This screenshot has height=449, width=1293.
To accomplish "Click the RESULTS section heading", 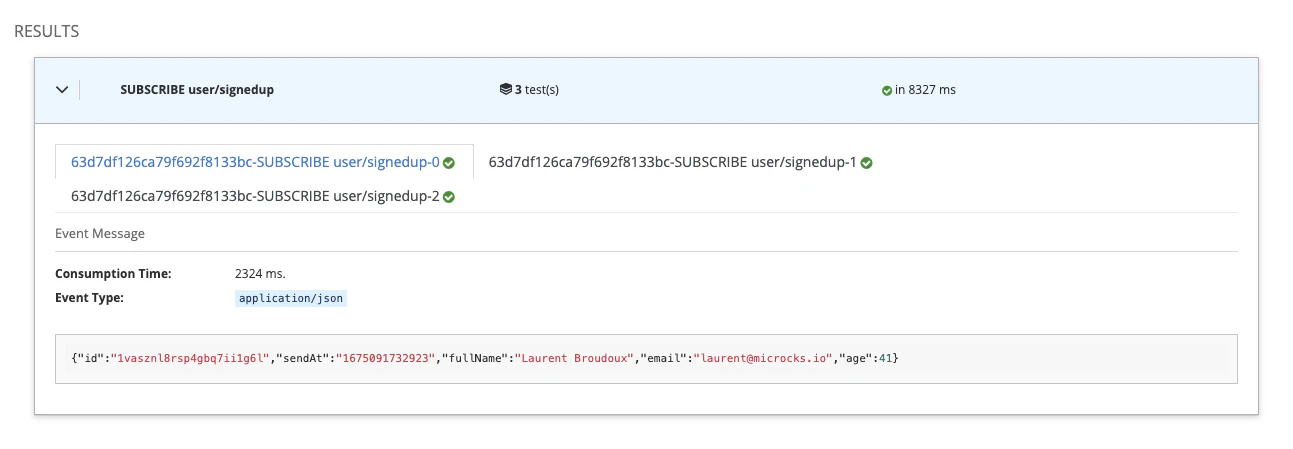I will click(x=46, y=32).
